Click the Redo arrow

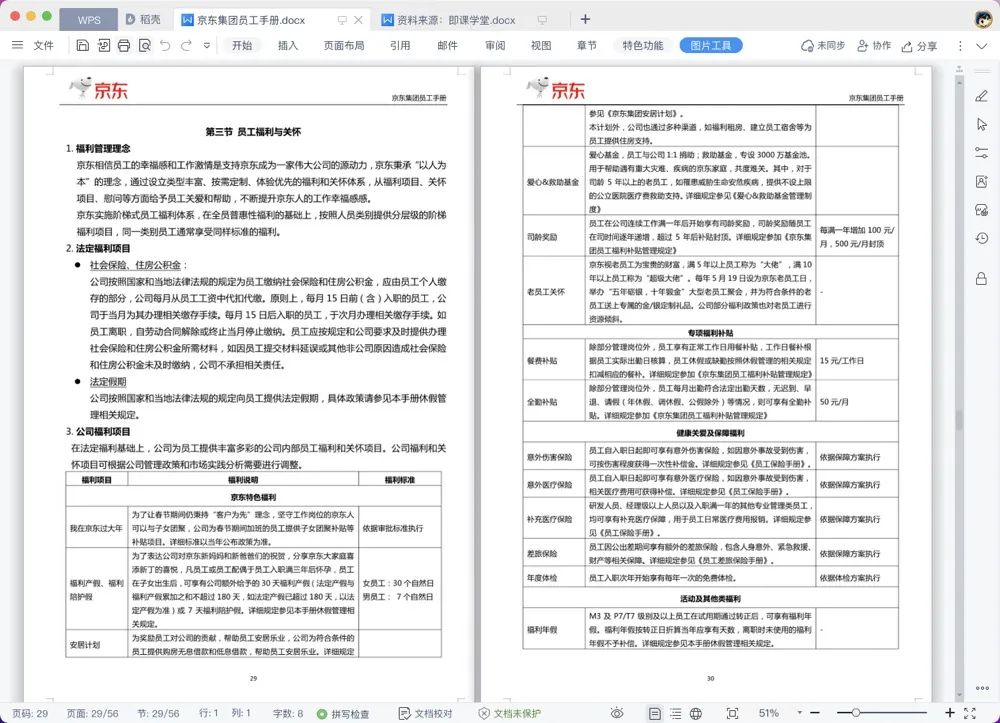tap(186, 45)
